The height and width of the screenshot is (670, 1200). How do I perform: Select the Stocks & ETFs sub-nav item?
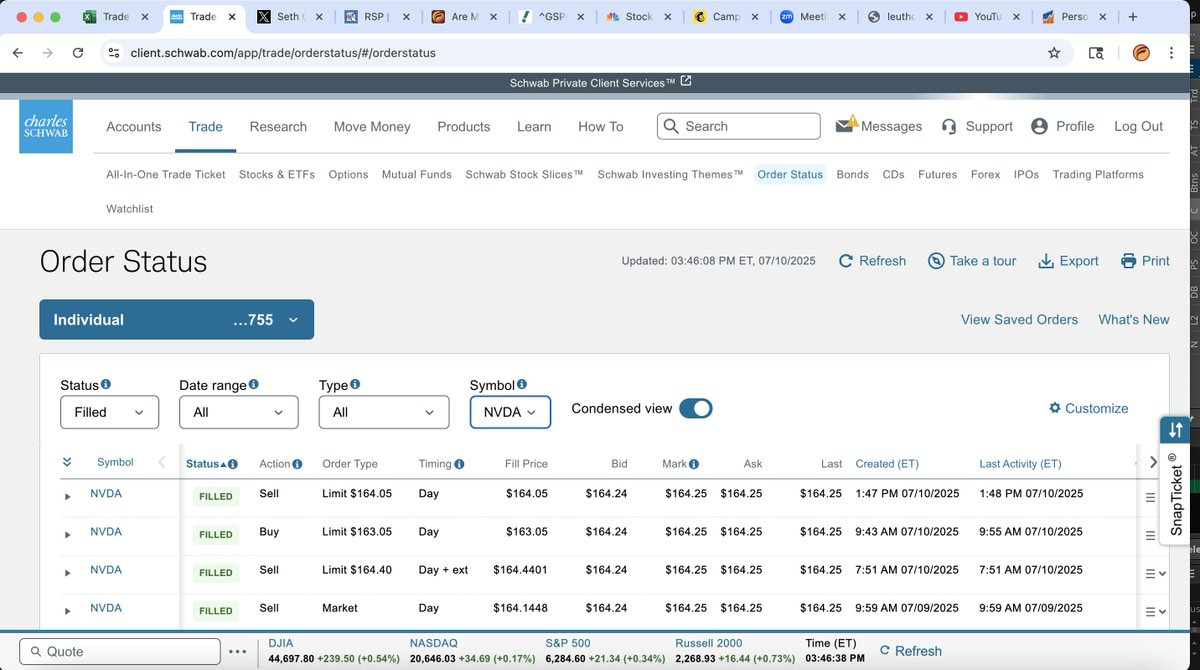click(277, 174)
